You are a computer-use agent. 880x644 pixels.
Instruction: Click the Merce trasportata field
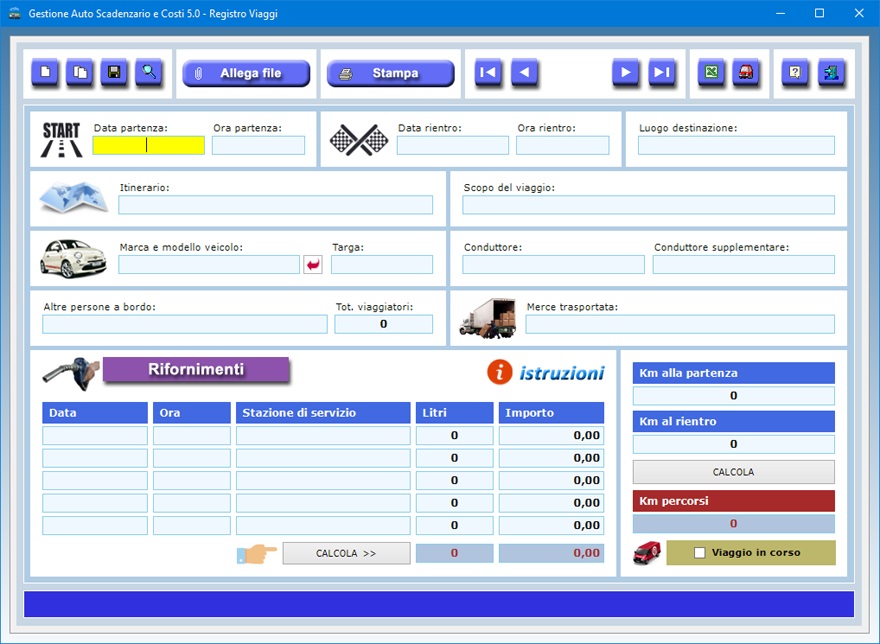680,324
